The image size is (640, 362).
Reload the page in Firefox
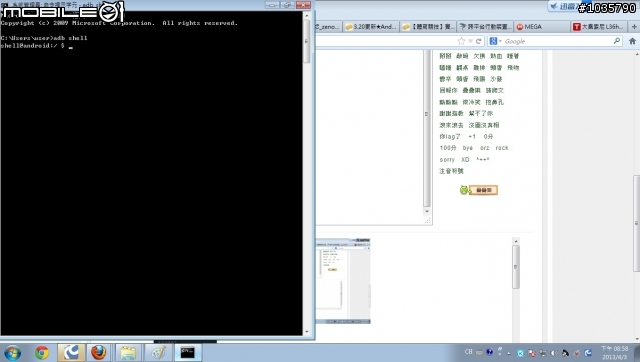pyautogui.click(x=478, y=41)
